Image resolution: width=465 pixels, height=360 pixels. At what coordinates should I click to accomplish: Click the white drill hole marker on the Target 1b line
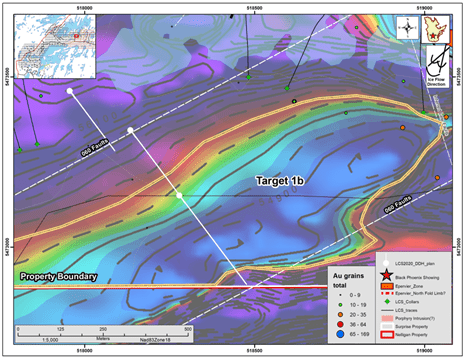coord(179,195)
